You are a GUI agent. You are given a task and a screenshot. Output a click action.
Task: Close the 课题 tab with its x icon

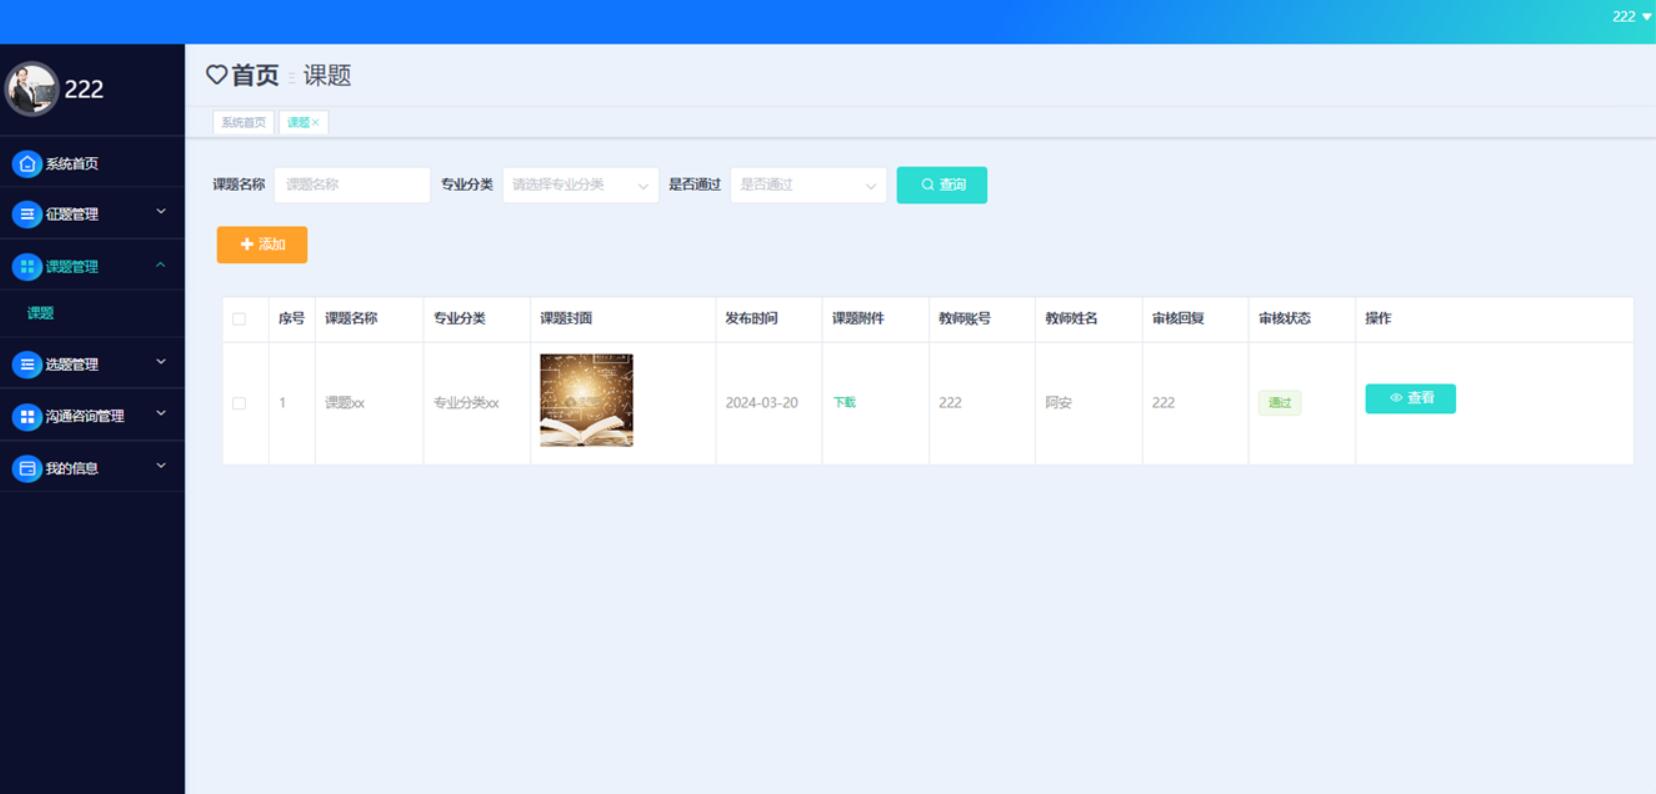(x=315, y=122)
